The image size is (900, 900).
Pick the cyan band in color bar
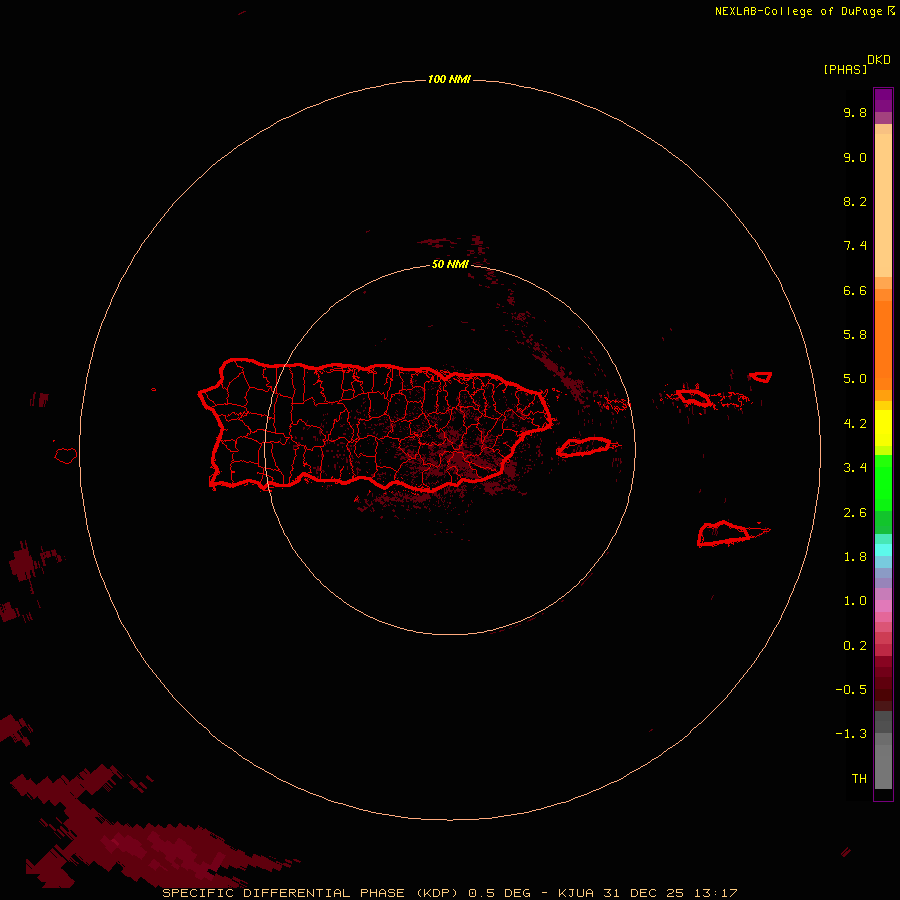tap(883, 550)
